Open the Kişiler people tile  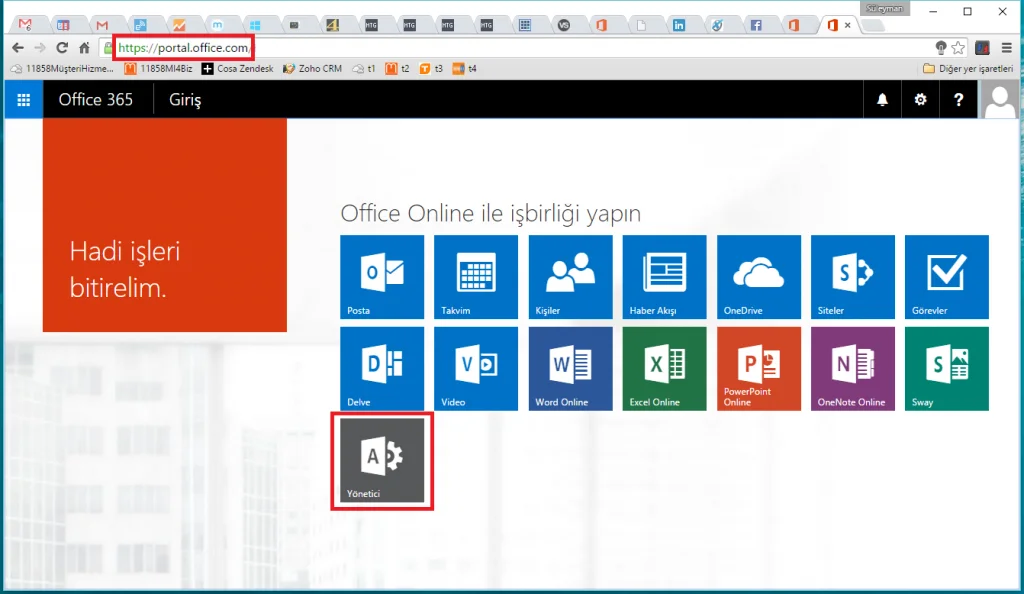[x=570, y=277]
